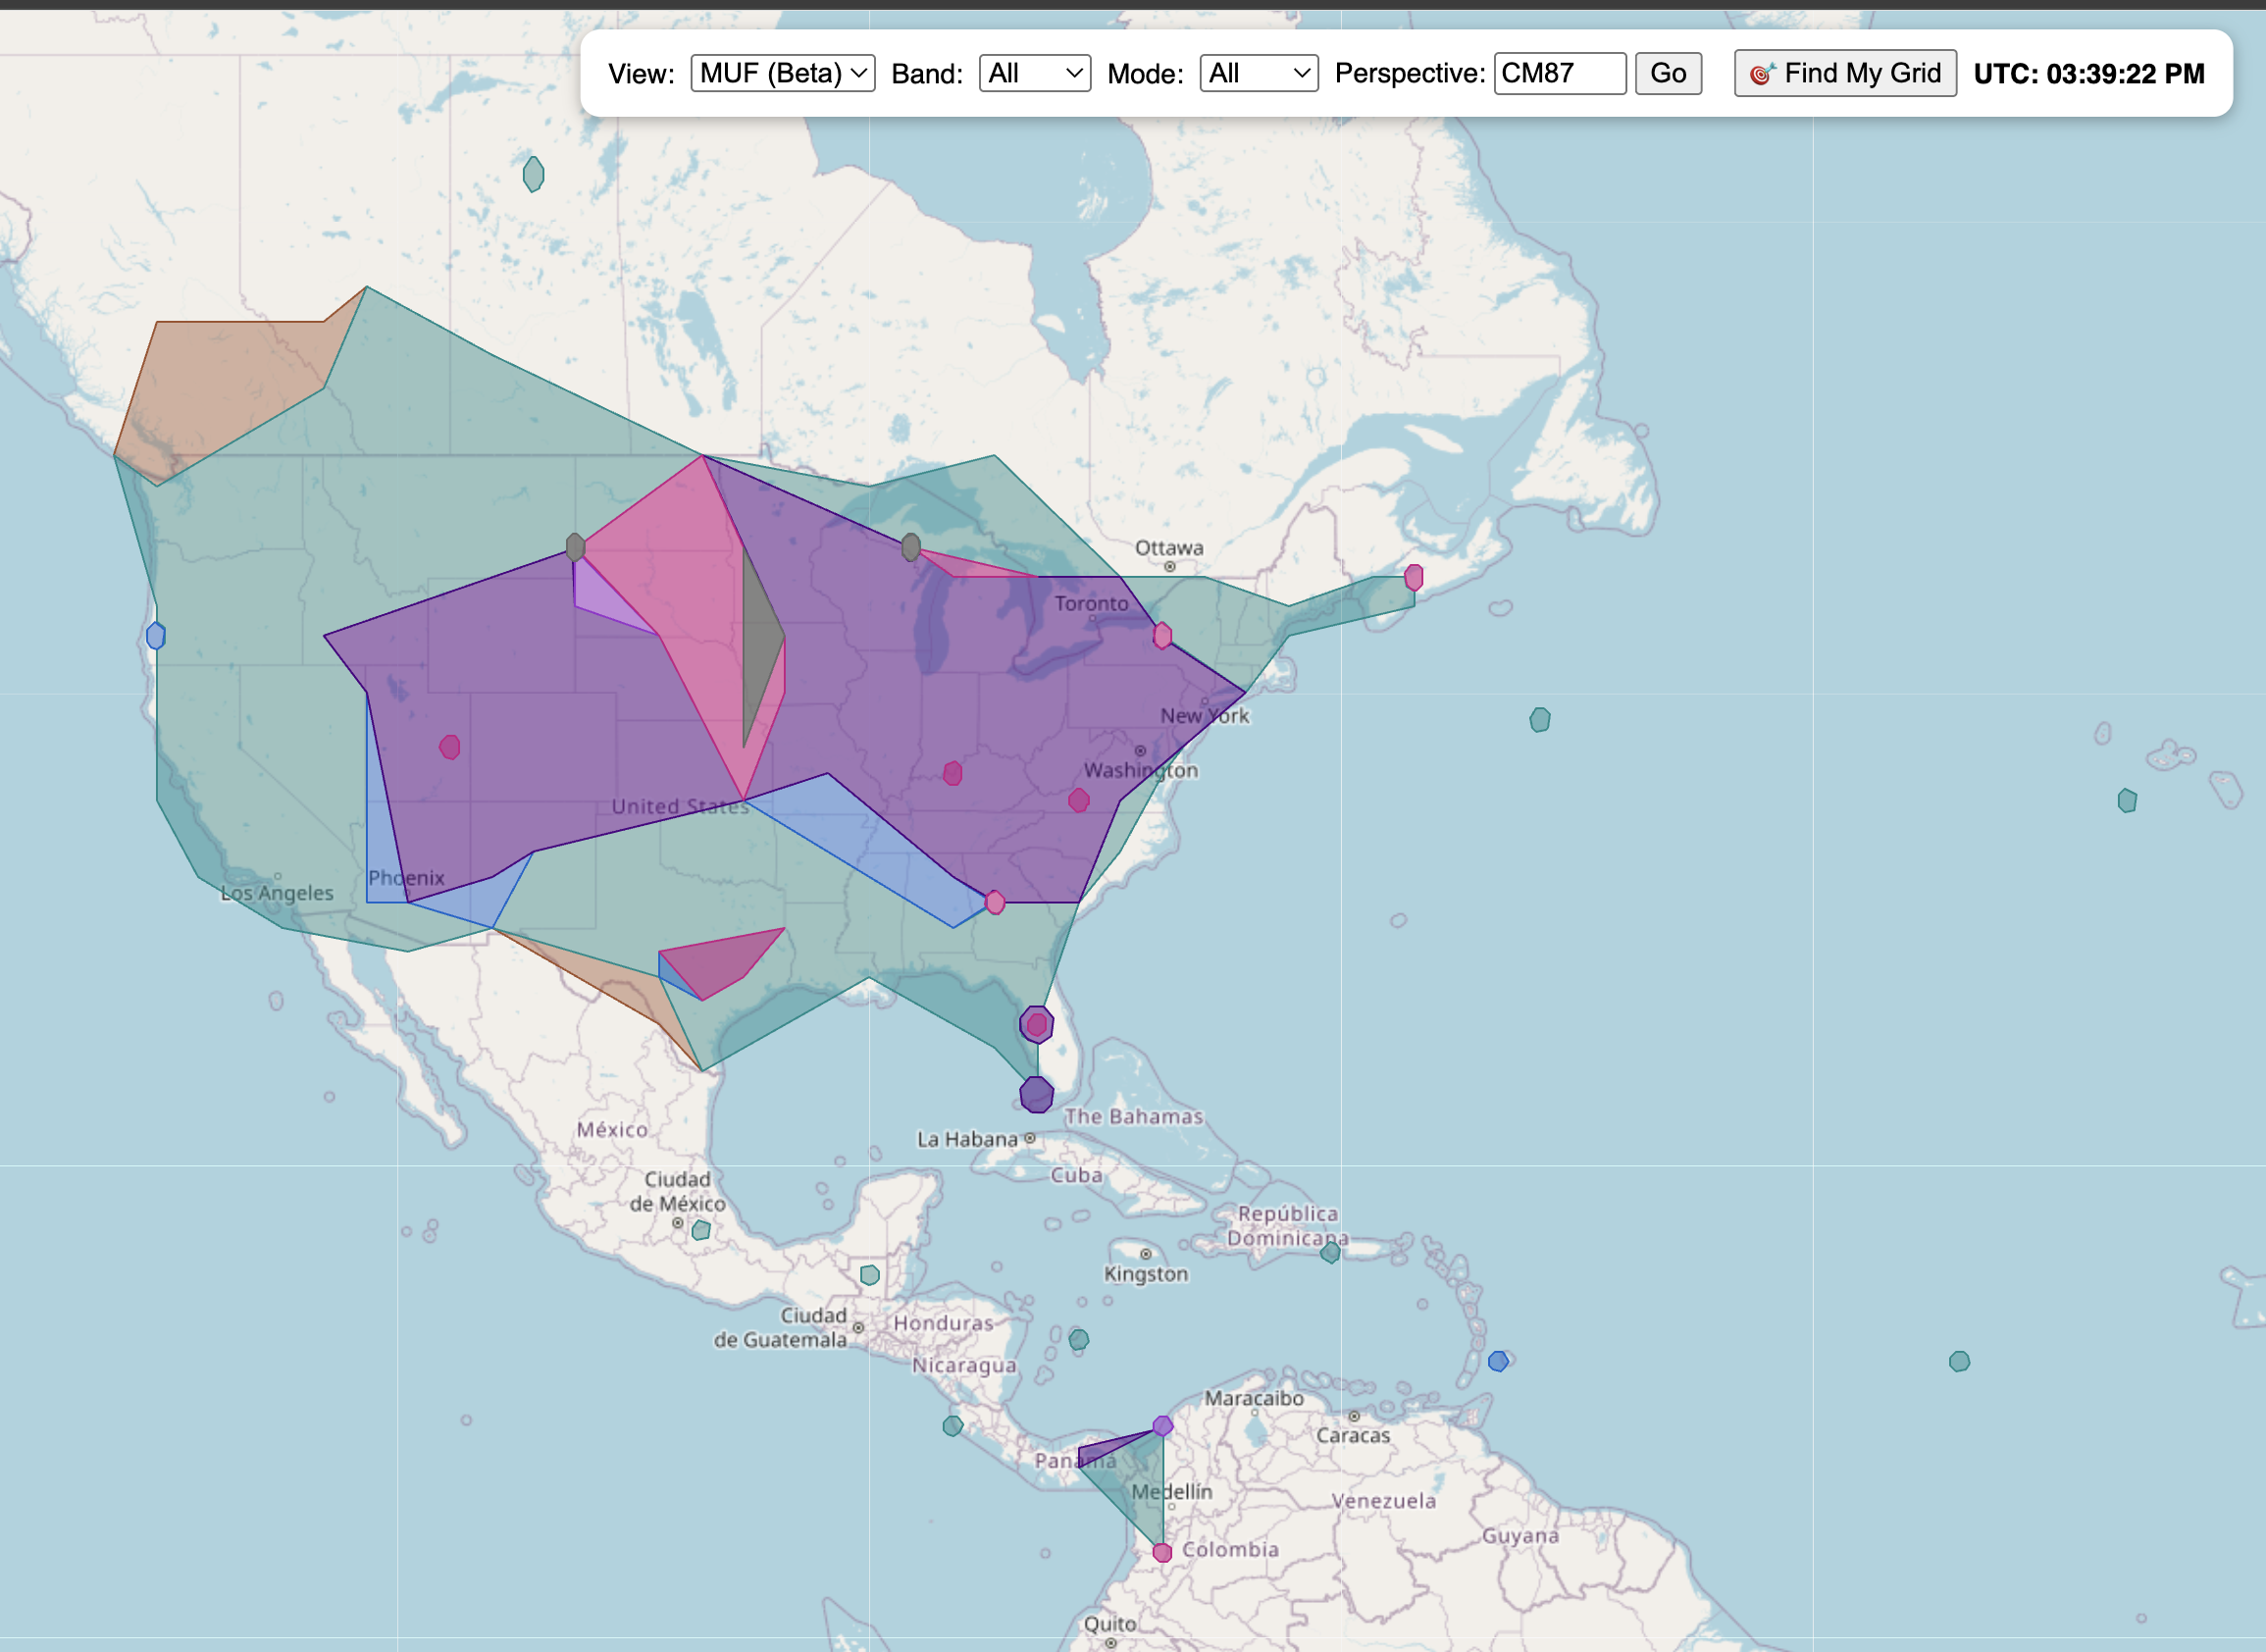Click the Find My Grid button
Screen dimensions: 2266x1652
coord(1845,73)
